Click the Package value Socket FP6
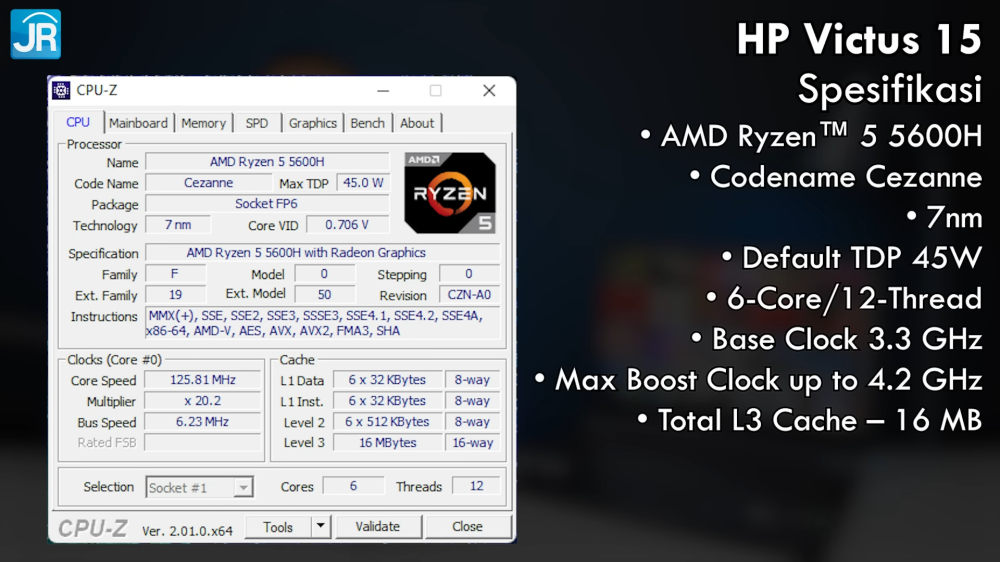The height and width of the screenshot is (562, 1000). 267,204
